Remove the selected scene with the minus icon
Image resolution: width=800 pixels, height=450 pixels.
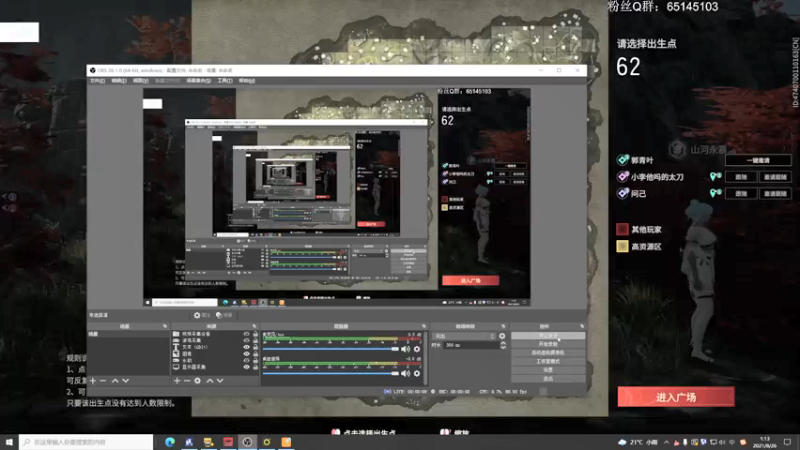pos(103,381)
